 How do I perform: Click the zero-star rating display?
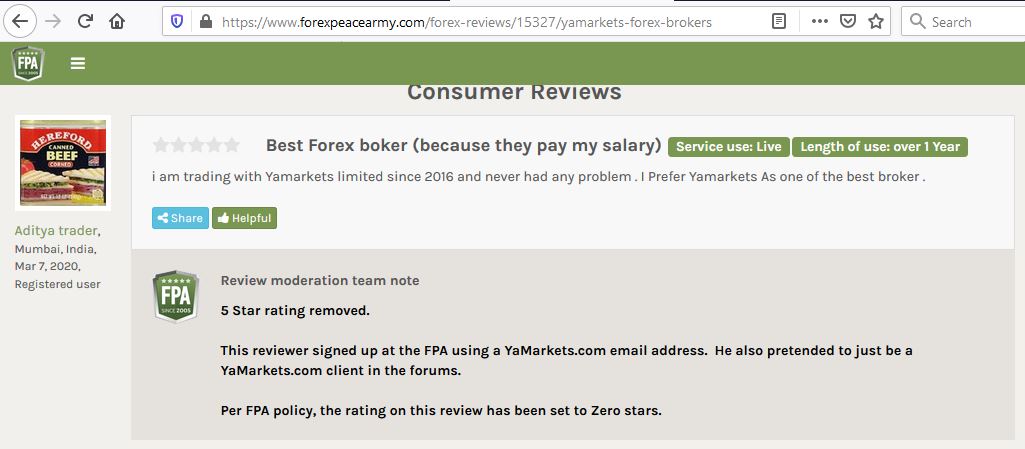click(x=196, y=145)
